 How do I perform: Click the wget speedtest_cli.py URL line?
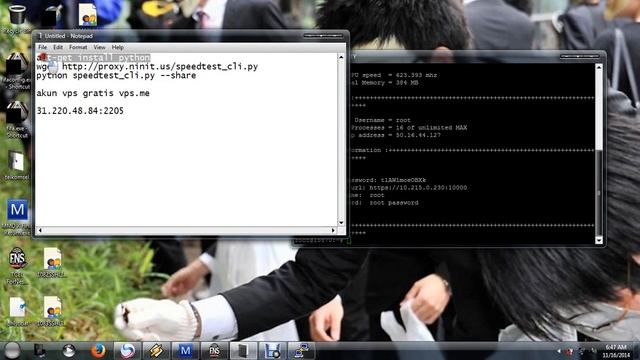pos(147,67)
